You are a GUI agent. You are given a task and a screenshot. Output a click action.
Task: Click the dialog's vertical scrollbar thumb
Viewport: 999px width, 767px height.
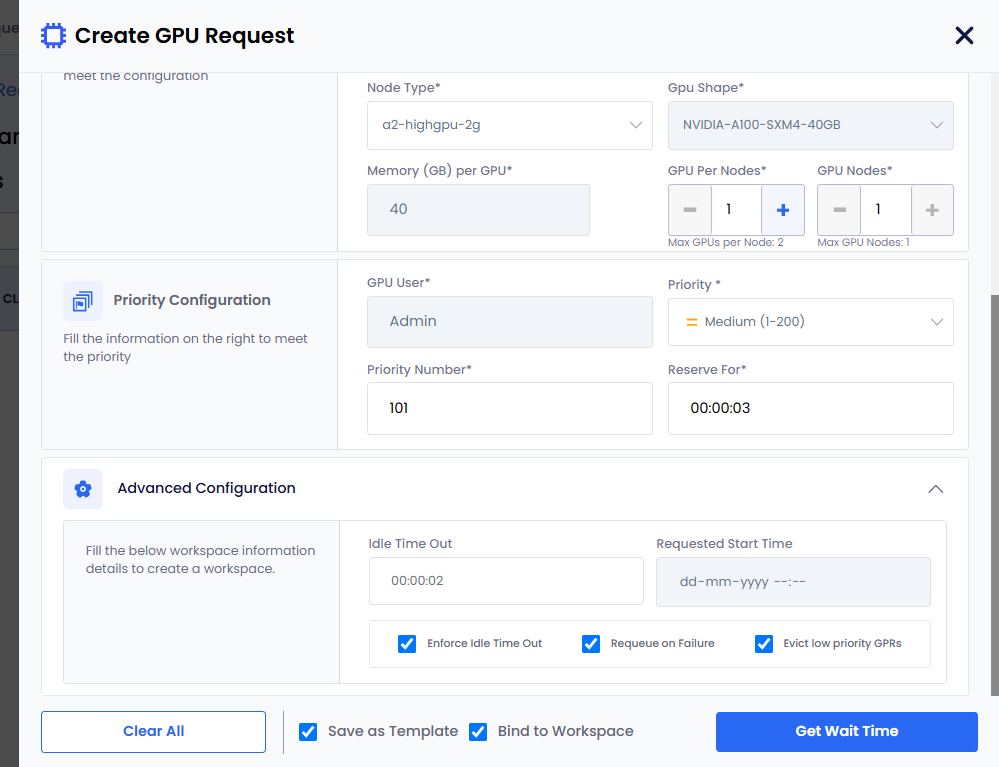[994, 495]
